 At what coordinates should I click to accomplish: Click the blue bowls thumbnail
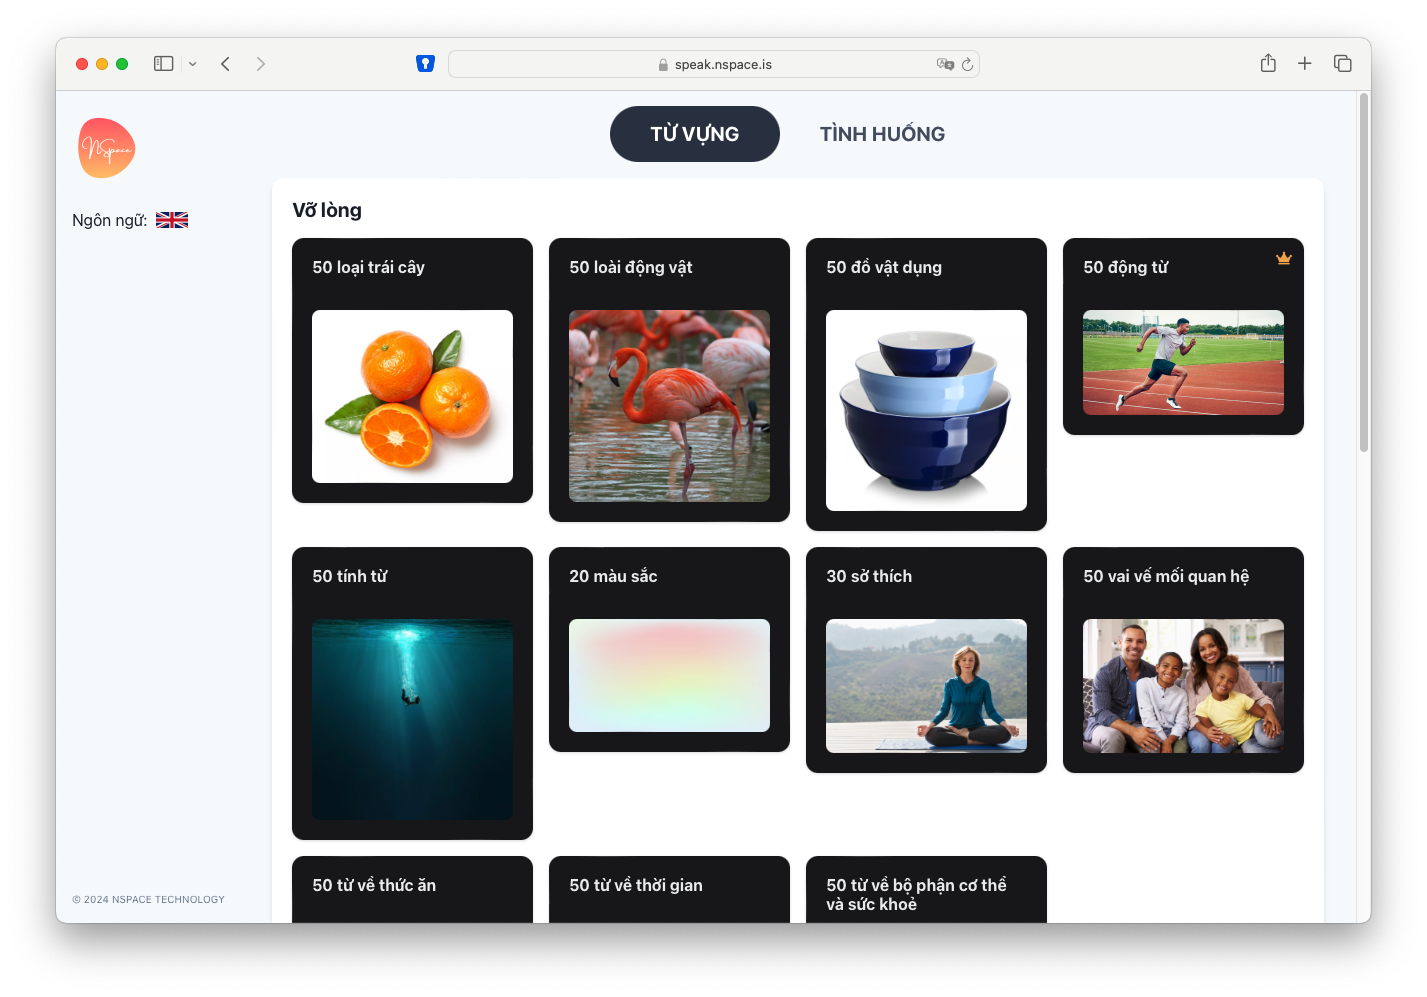[x=926, y=410]
